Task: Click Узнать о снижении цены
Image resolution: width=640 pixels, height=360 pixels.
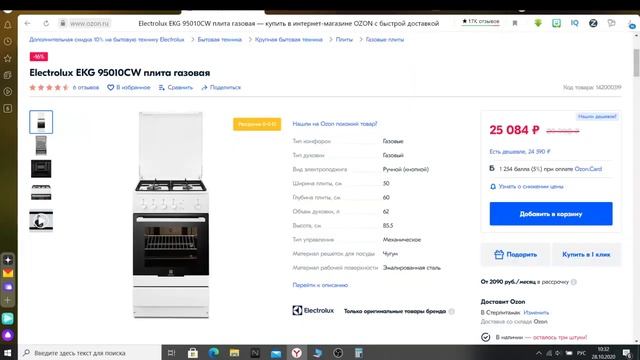Action: [527, 187]
